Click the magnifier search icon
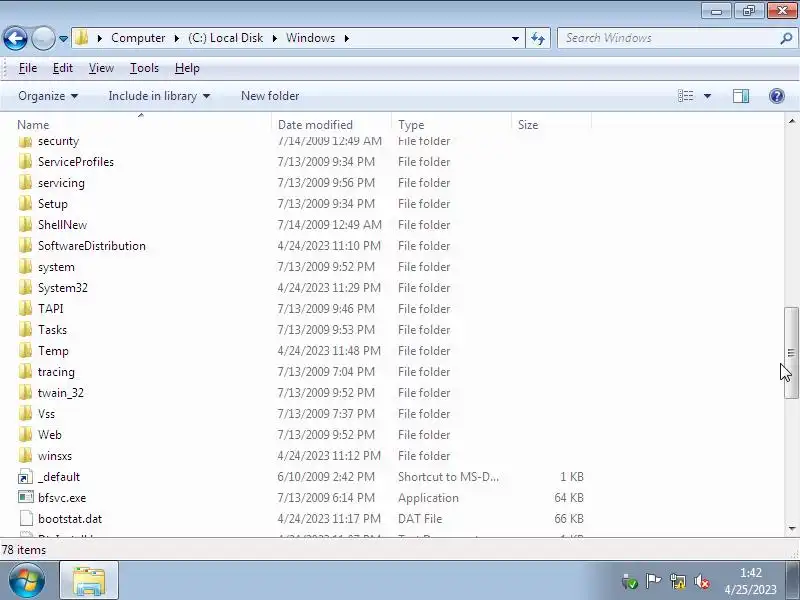The height and width of the screenshot is (600, 800). 786,38
